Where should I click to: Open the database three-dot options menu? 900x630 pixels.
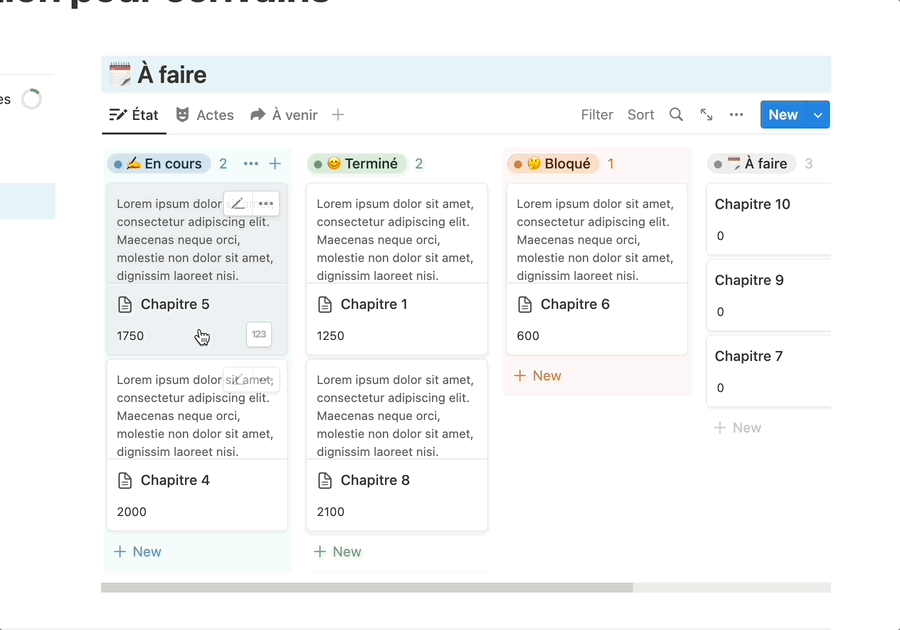[736, 115]
